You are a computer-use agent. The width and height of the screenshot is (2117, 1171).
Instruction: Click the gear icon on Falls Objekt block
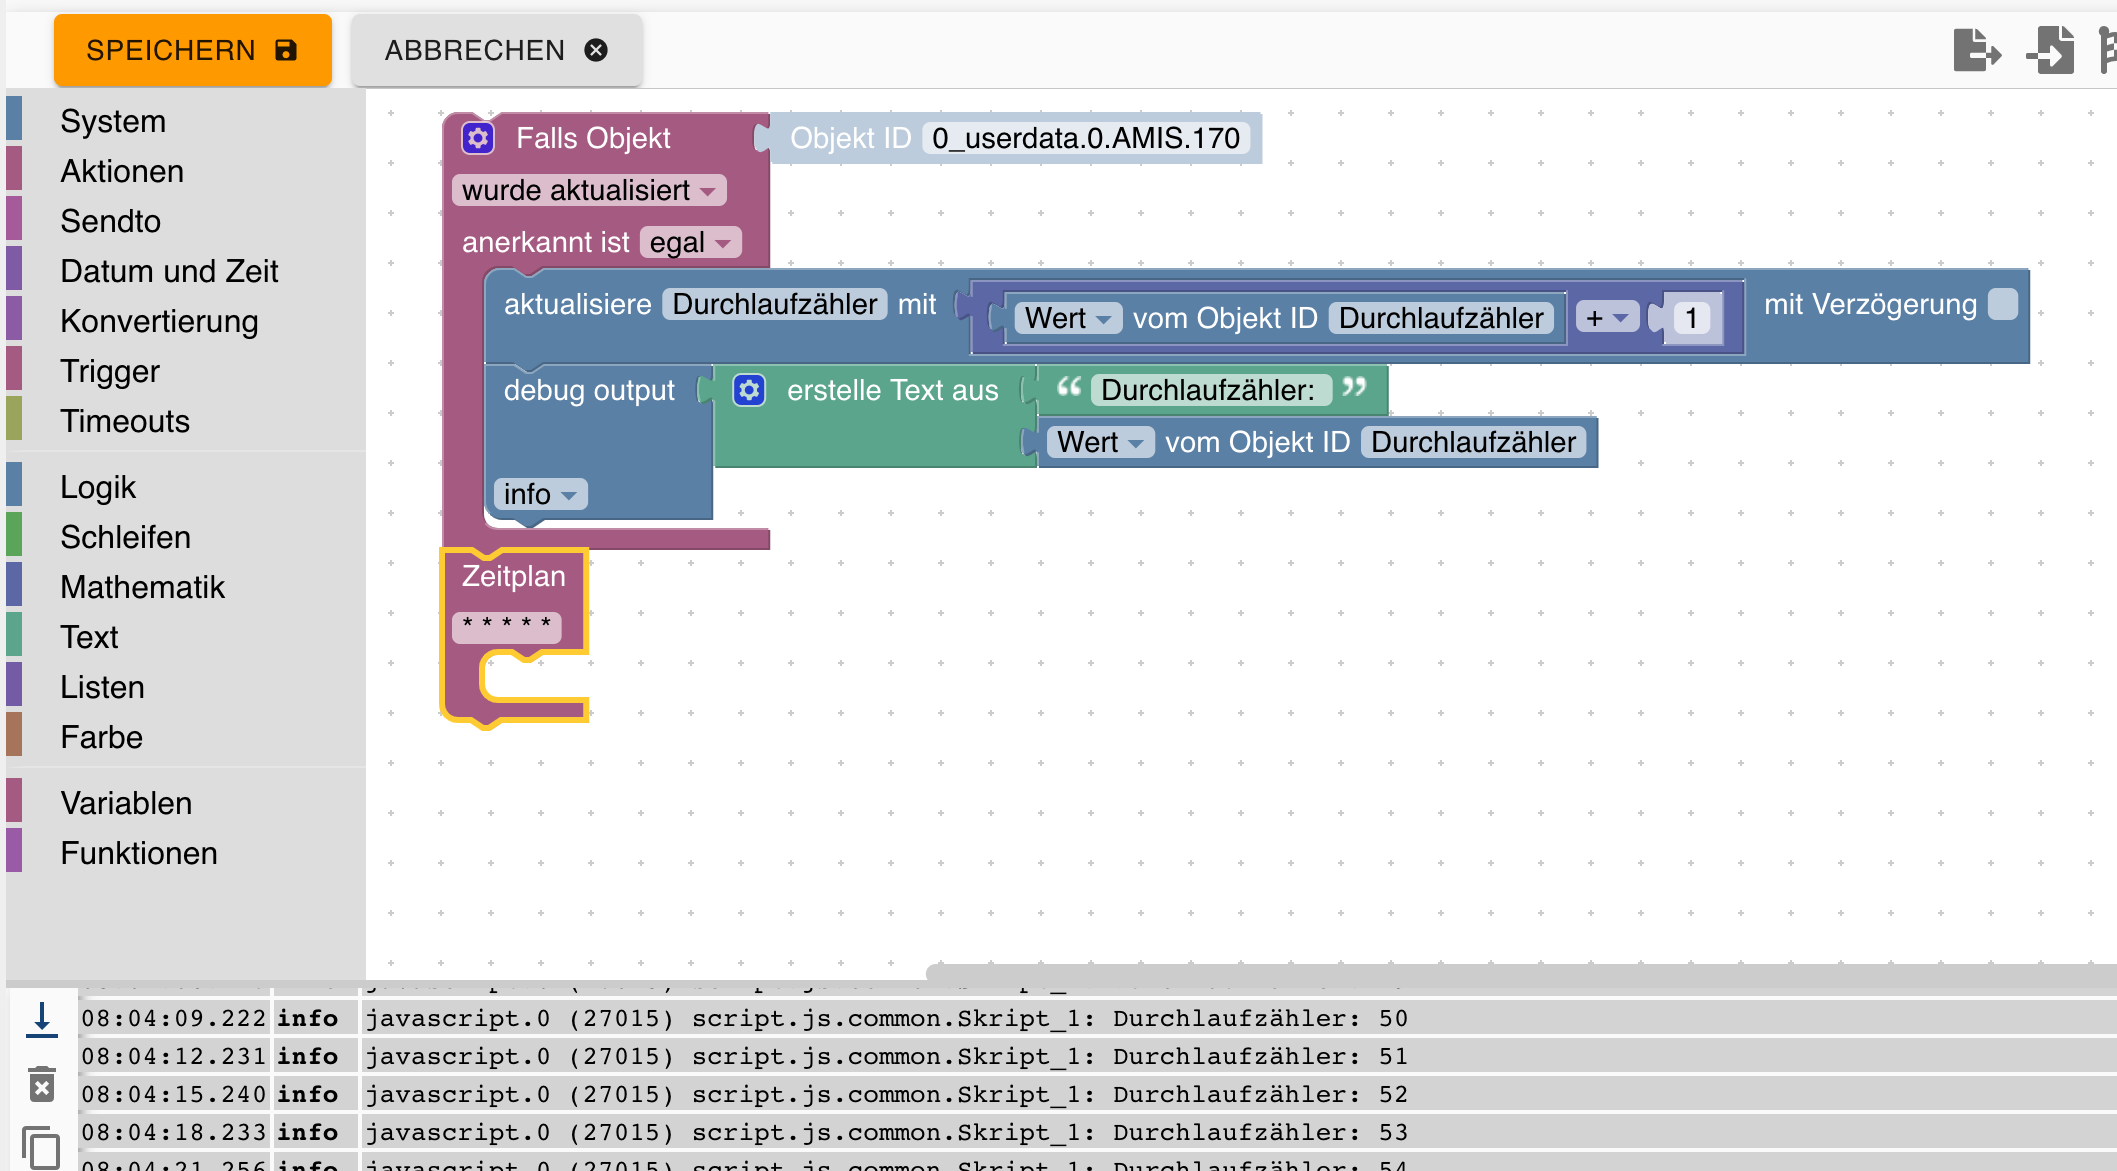pos(478,138)
